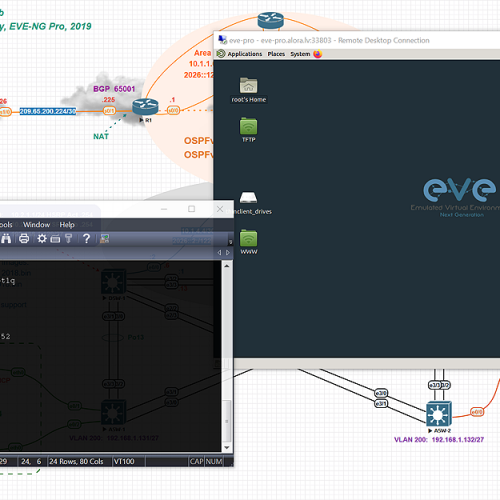500x500 pixels.
Task: Click the Find binoculars icon in terminal toolbar
Action: (6, 238)
